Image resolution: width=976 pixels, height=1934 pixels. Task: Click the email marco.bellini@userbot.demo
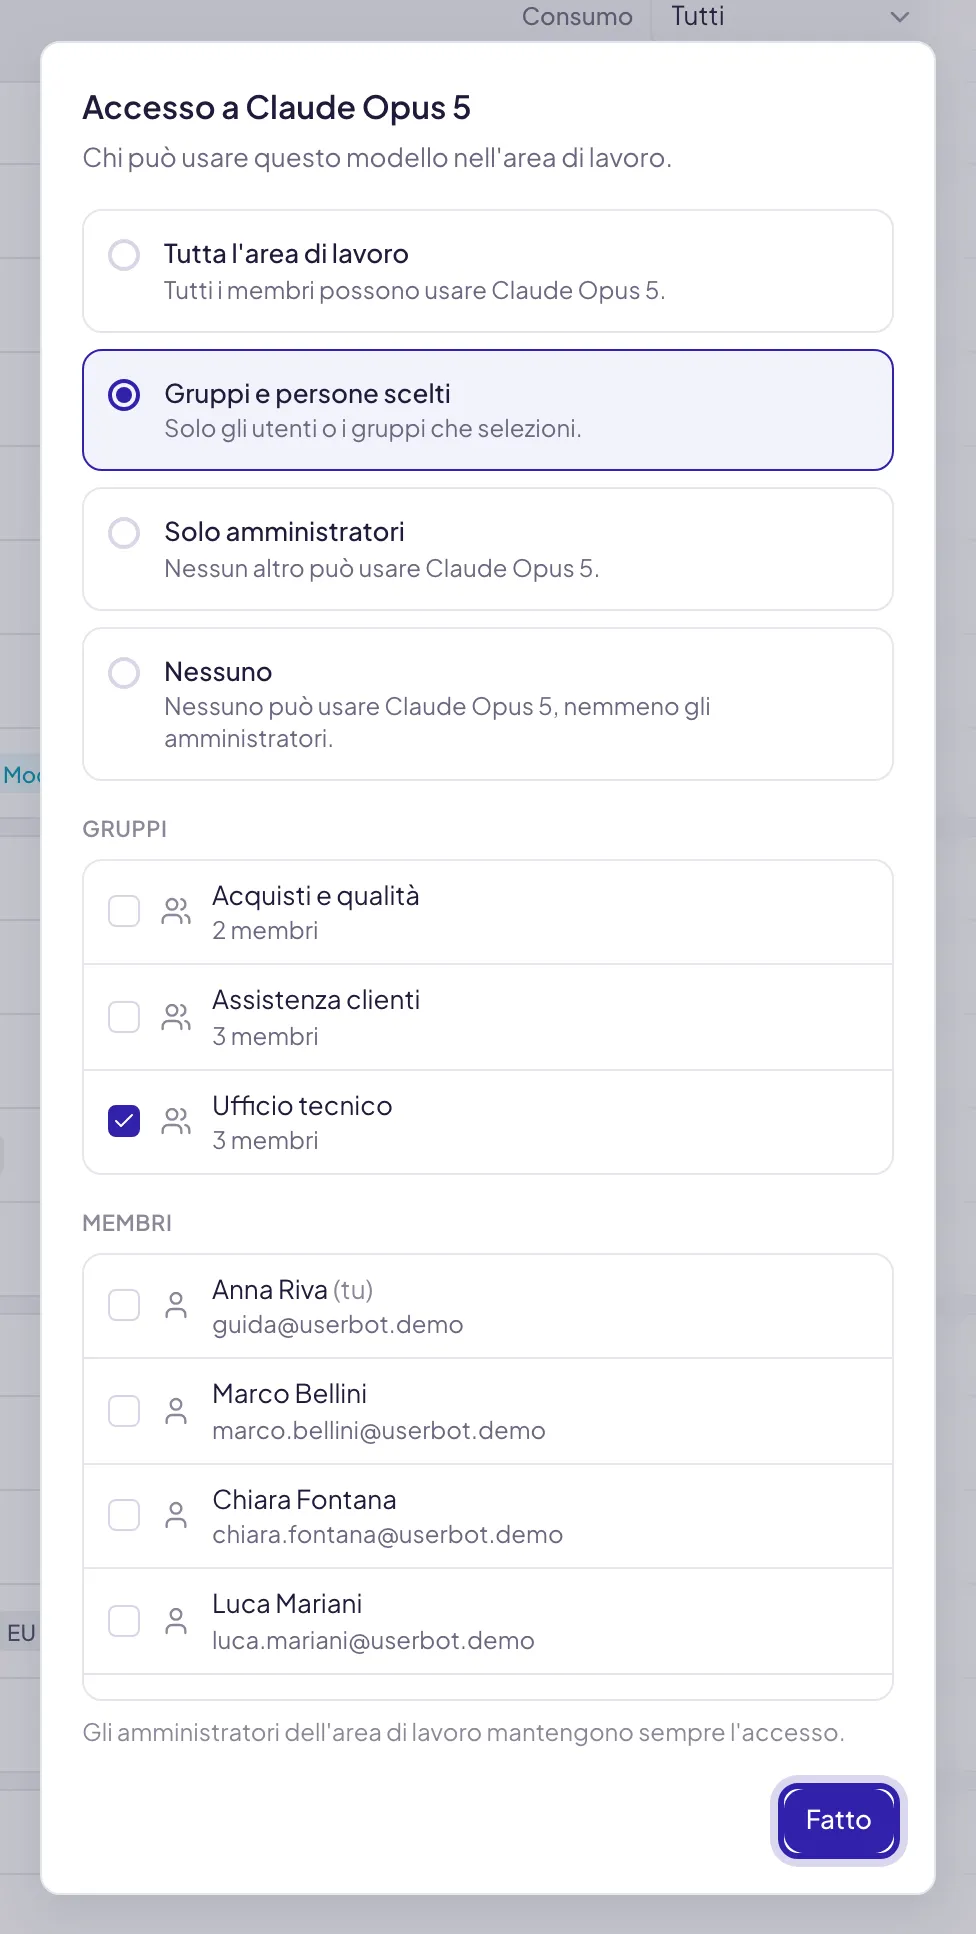[x=379, y=1431]
